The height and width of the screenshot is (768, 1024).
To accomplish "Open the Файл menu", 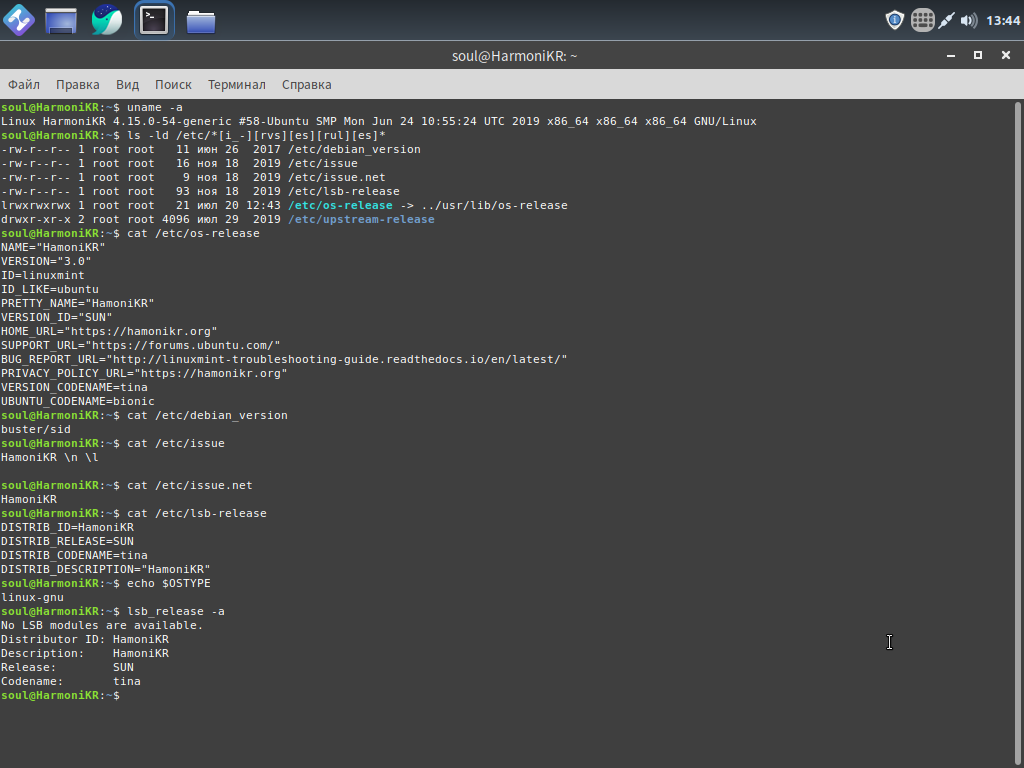I will 24,85.
